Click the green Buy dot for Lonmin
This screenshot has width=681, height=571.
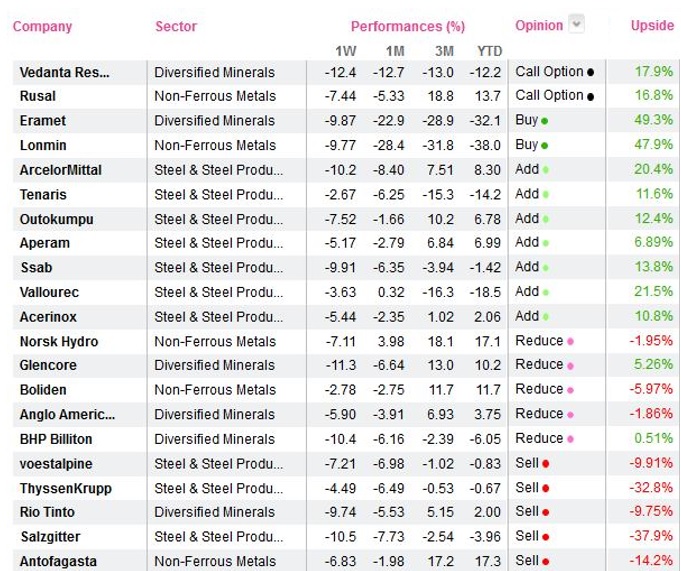point(545,145)
